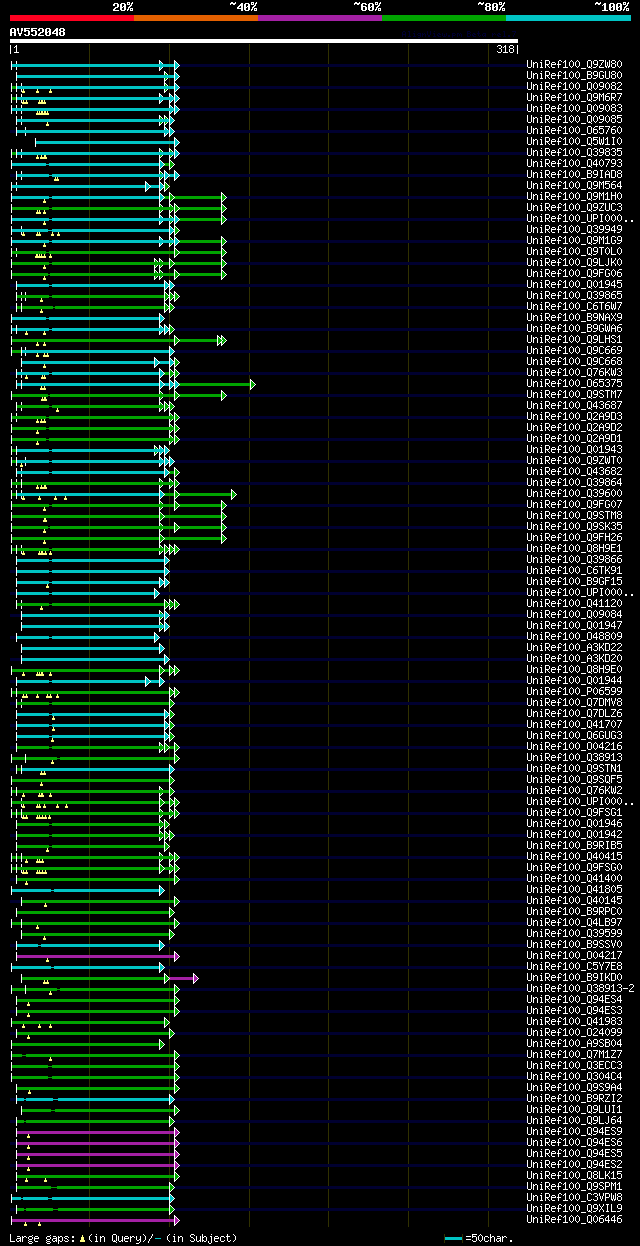Open hit UniRef100_Q2A9D2

coord(574,428)
